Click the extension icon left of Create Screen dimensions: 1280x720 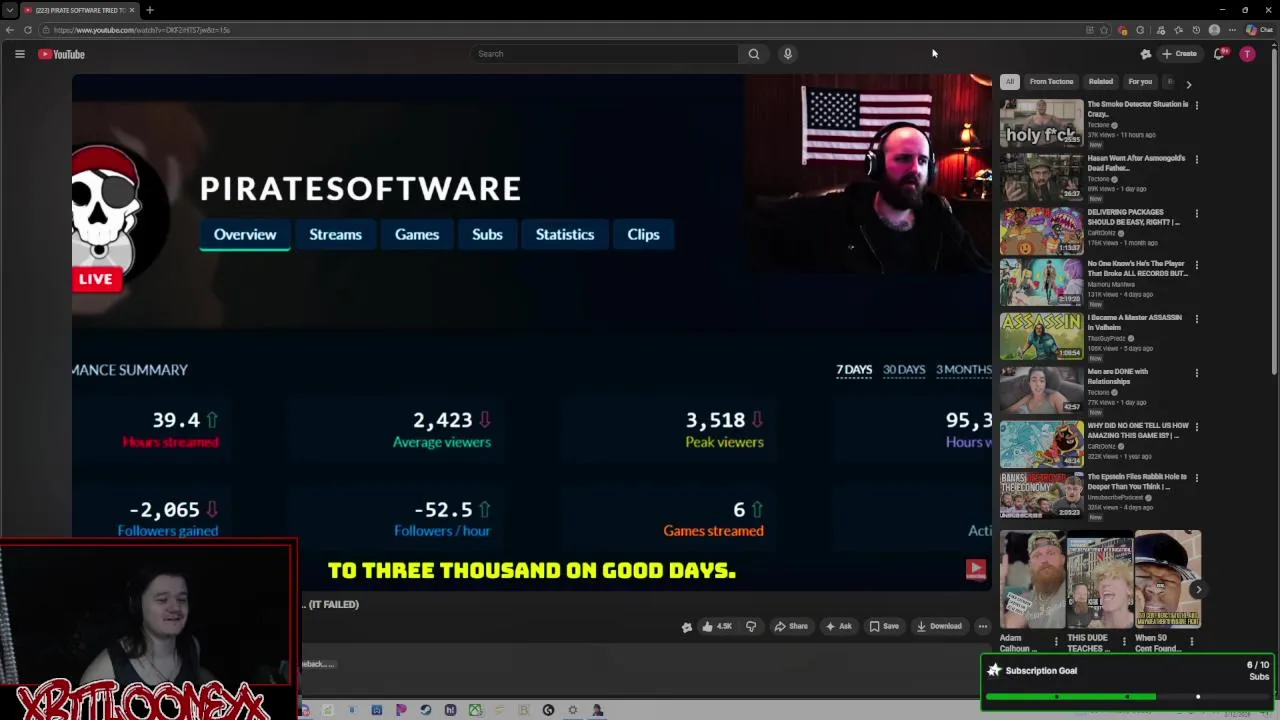(x=1146, y=54)
